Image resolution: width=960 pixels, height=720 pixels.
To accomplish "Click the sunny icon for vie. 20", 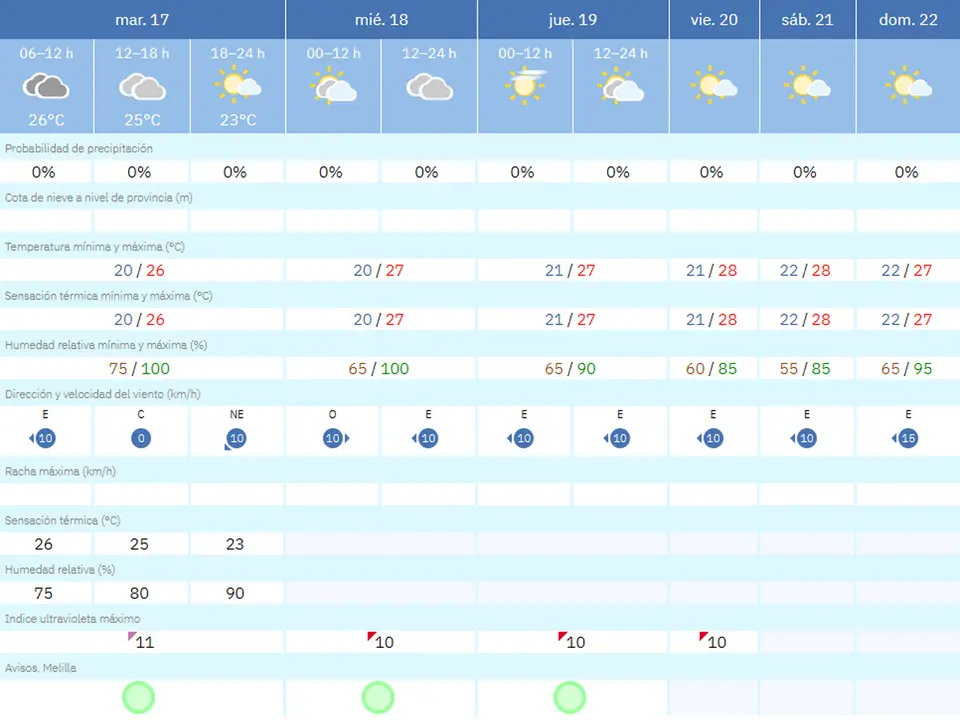I will 714,84.
